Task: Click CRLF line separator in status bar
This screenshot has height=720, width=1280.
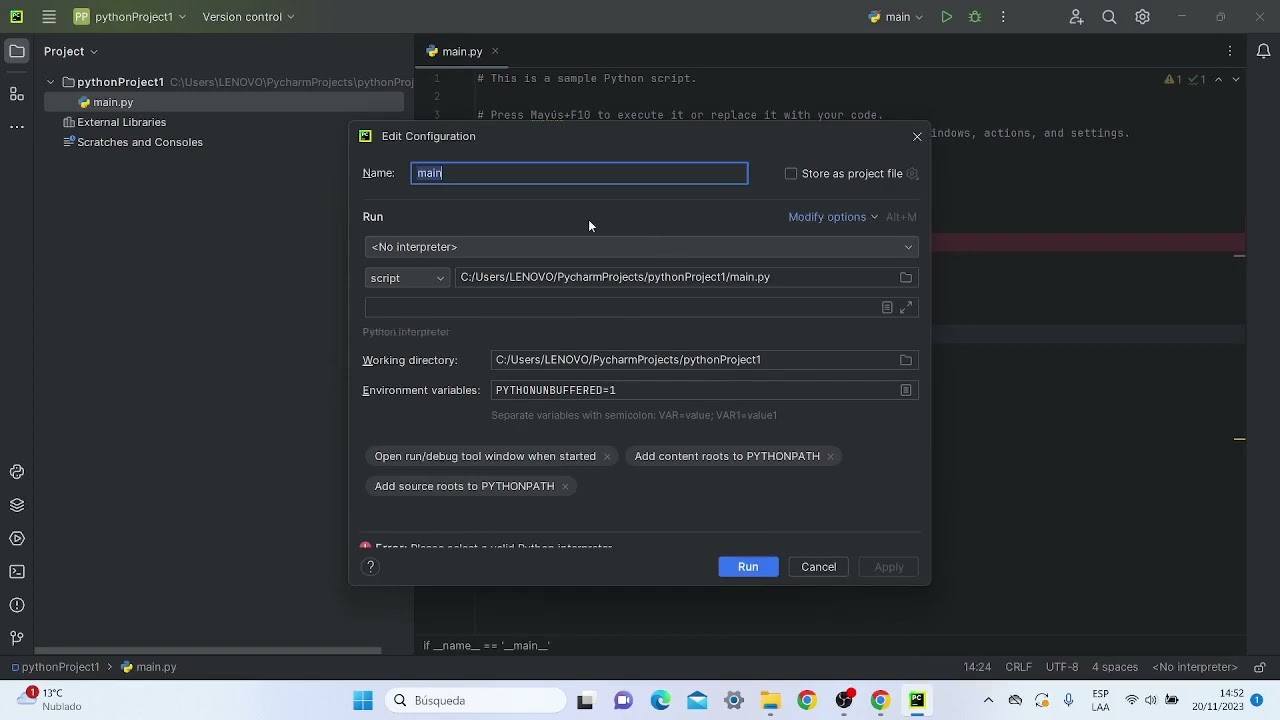Action: coord(1018,667)
